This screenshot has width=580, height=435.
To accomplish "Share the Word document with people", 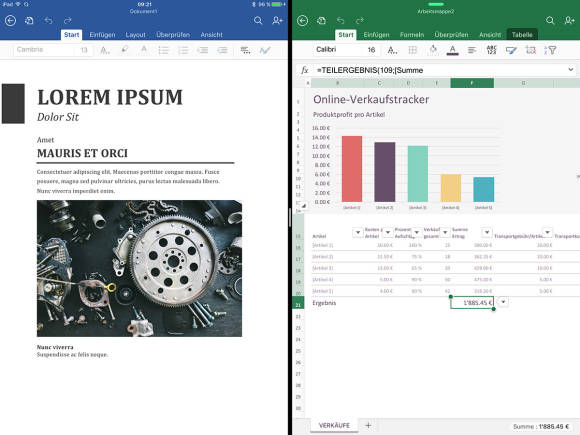I will click(x=277, y=20).
